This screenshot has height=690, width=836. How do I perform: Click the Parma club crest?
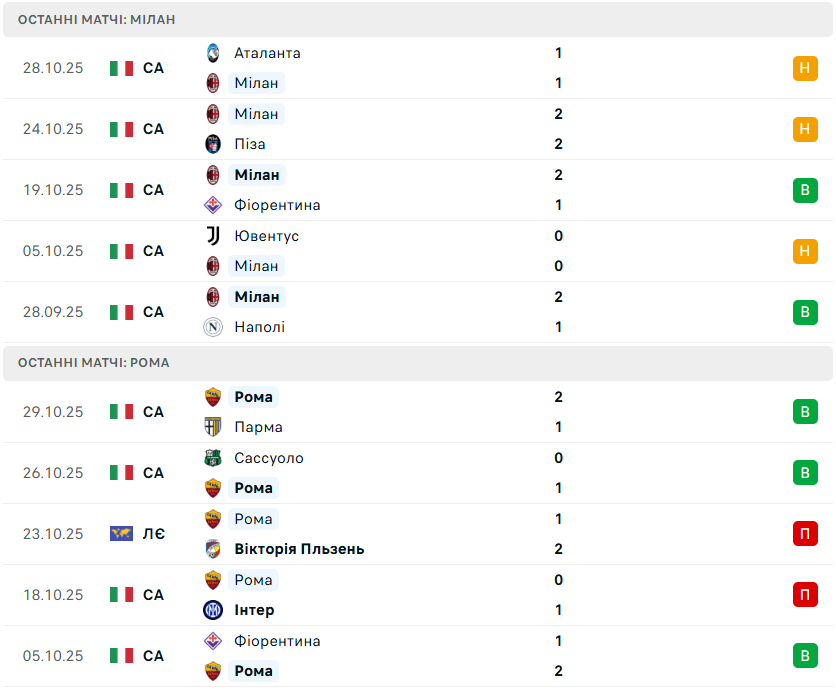[x=213, y=427]
